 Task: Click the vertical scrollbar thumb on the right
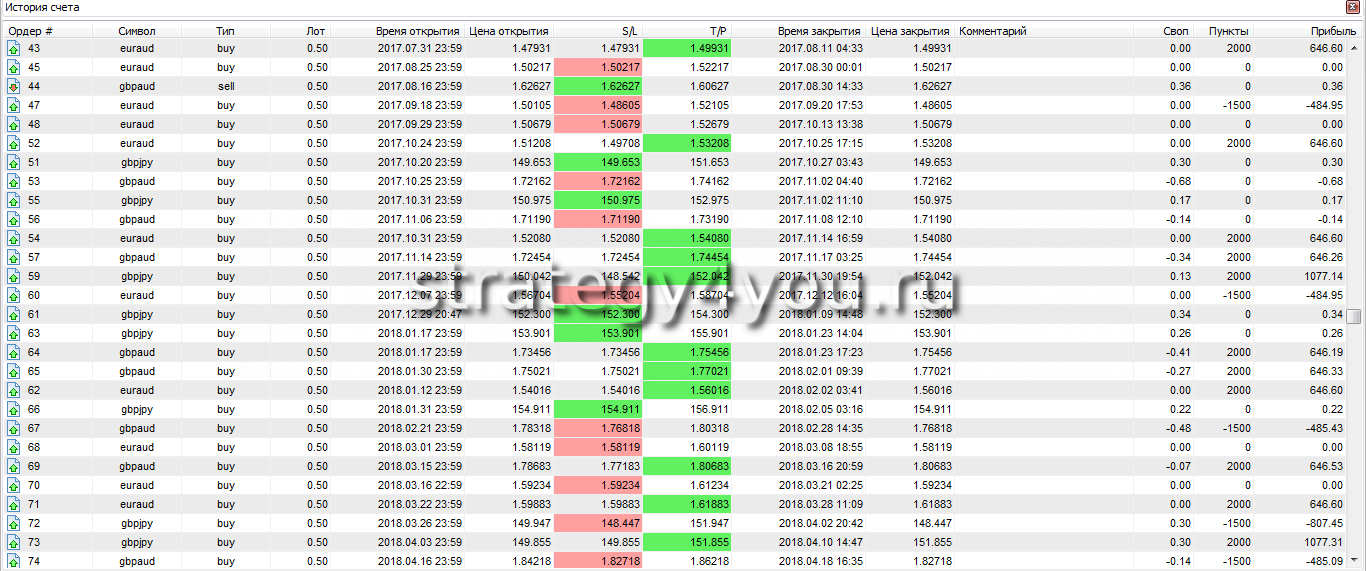1354,317
